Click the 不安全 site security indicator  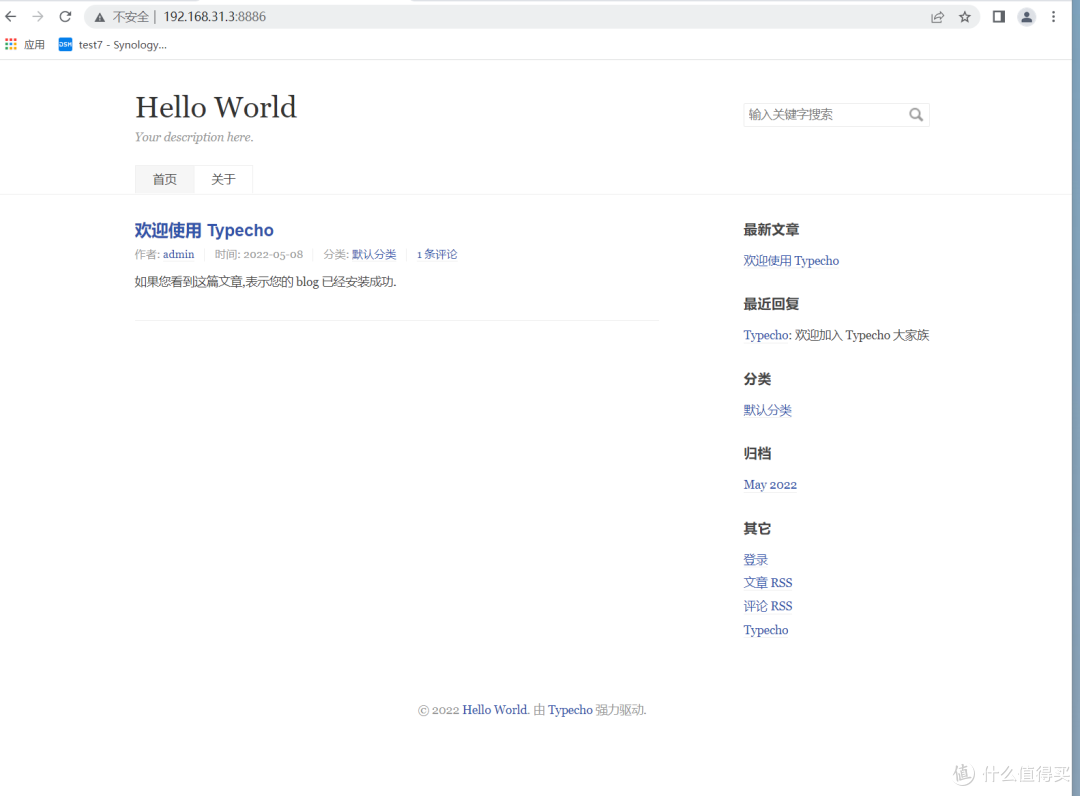coord(122,16)
